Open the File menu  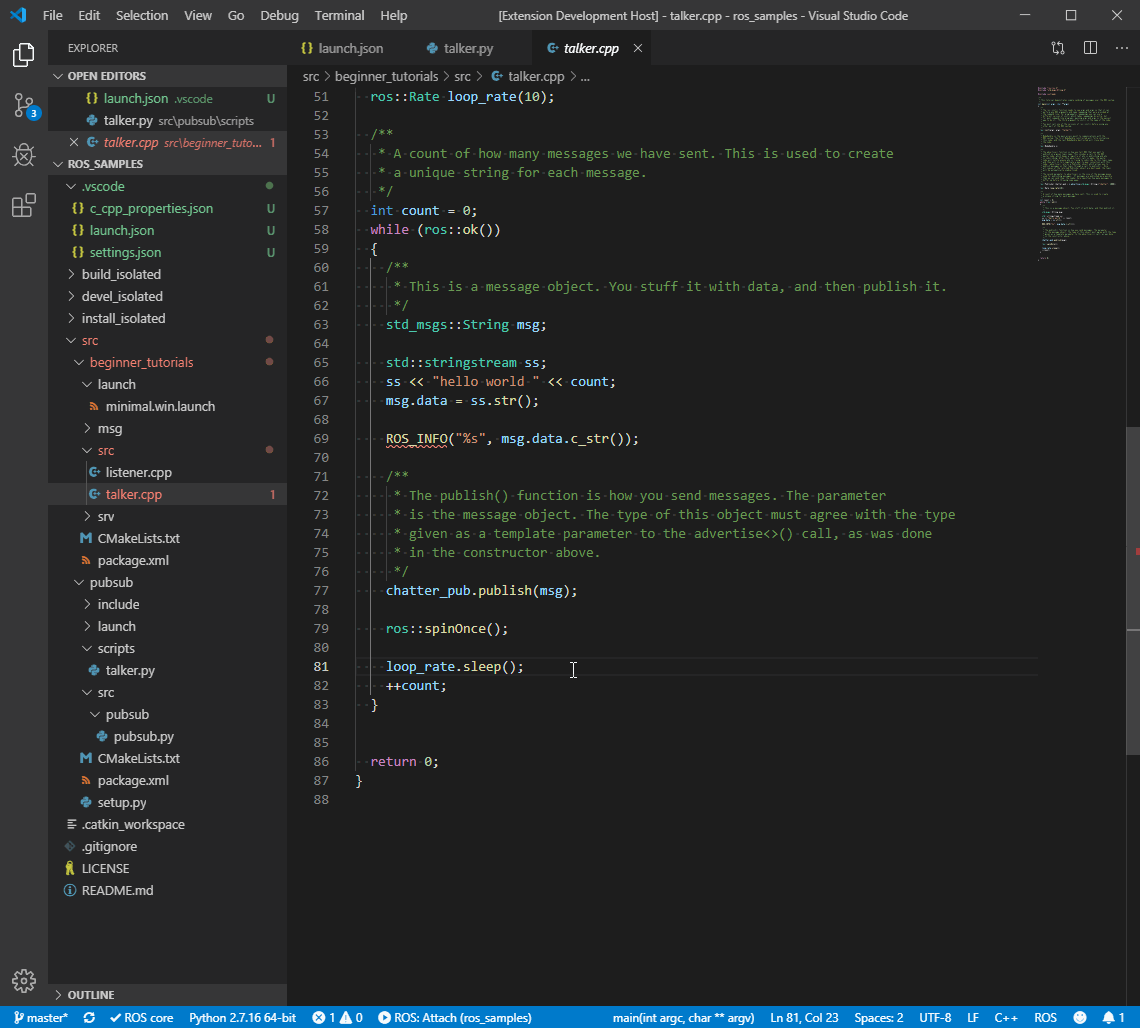point(52,15)
